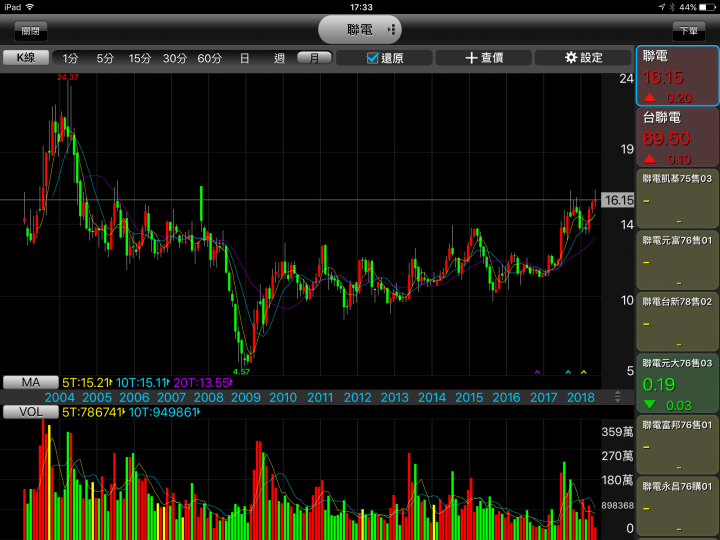Tap the chart resize handle beside the timeline
The width and height of the screenshot is (720, 540).
click(618, 397)
